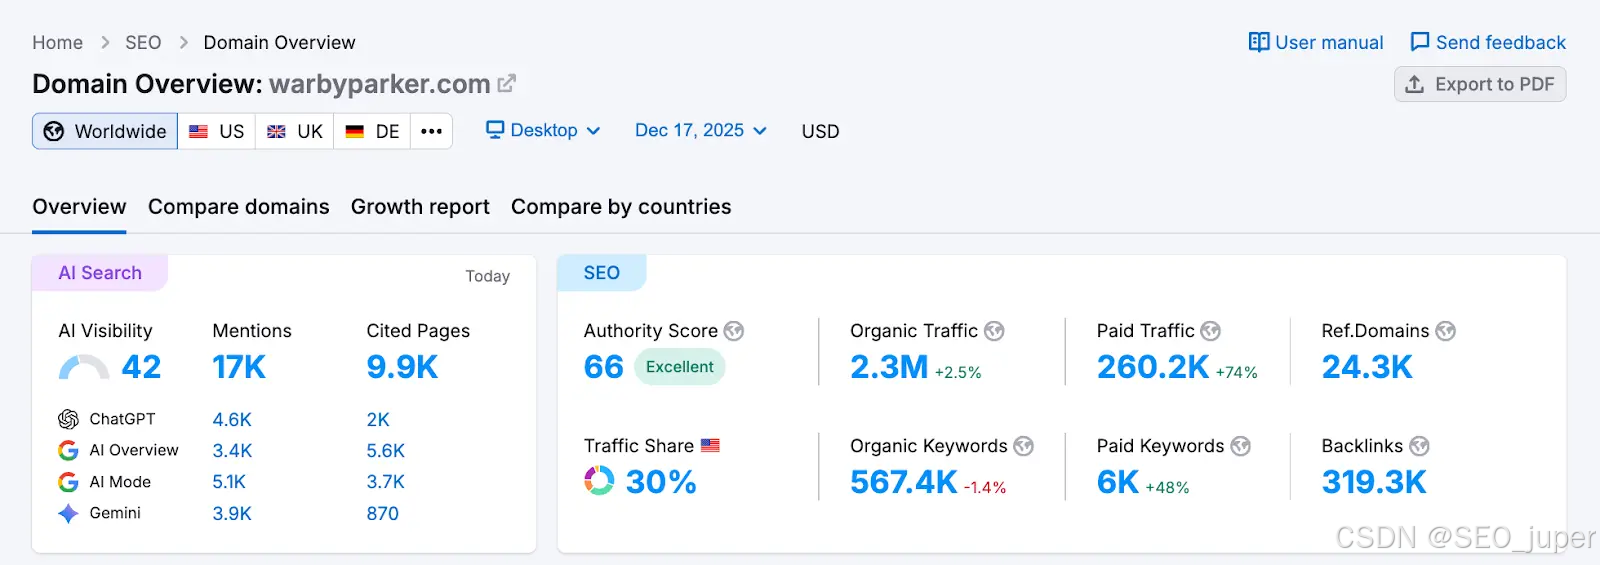Click globe icon next to Organic Keywords
Screen dimensions: 1600x565
click(x=1024, y=446)
